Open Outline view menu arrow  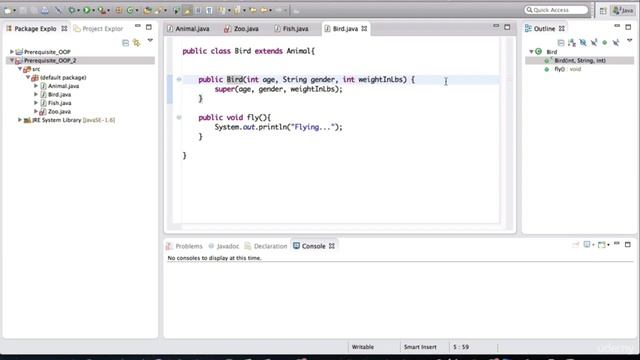[629, 40]
